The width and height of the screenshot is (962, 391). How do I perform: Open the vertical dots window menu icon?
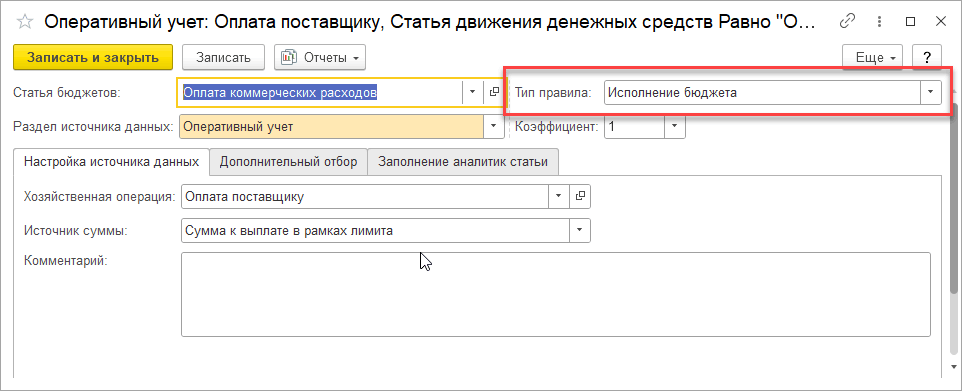[879, 21]
